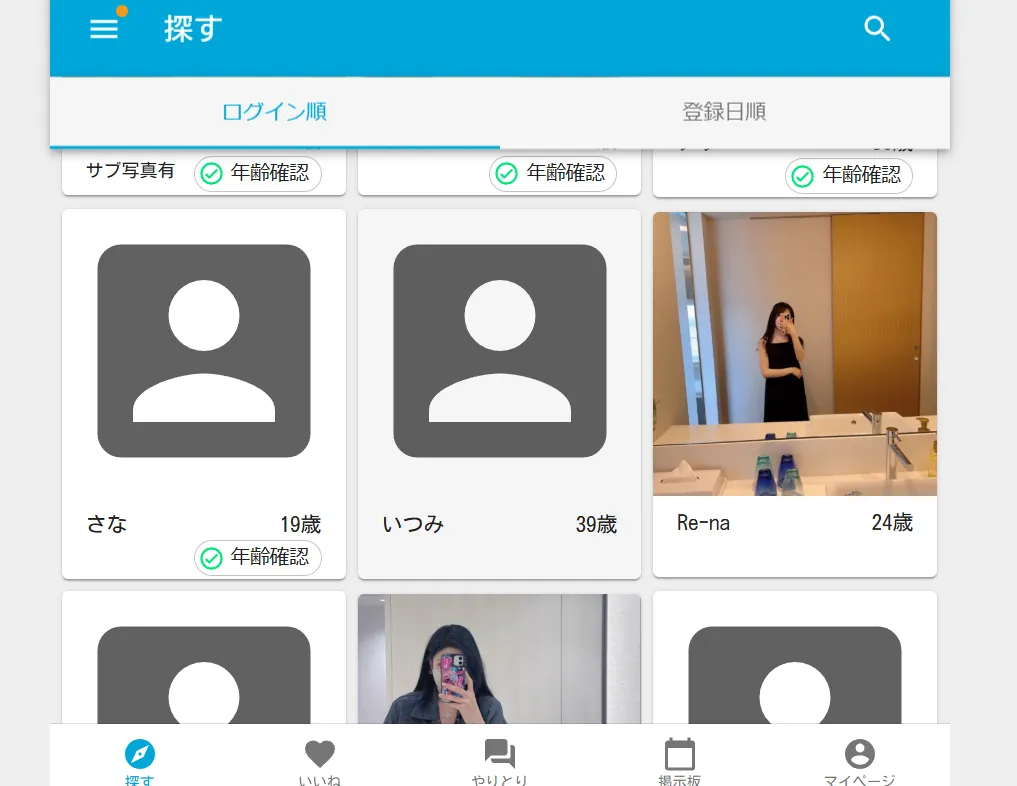Tap the search magnifier icon
The image size is (1017, 786).
(x=877, y=29)
